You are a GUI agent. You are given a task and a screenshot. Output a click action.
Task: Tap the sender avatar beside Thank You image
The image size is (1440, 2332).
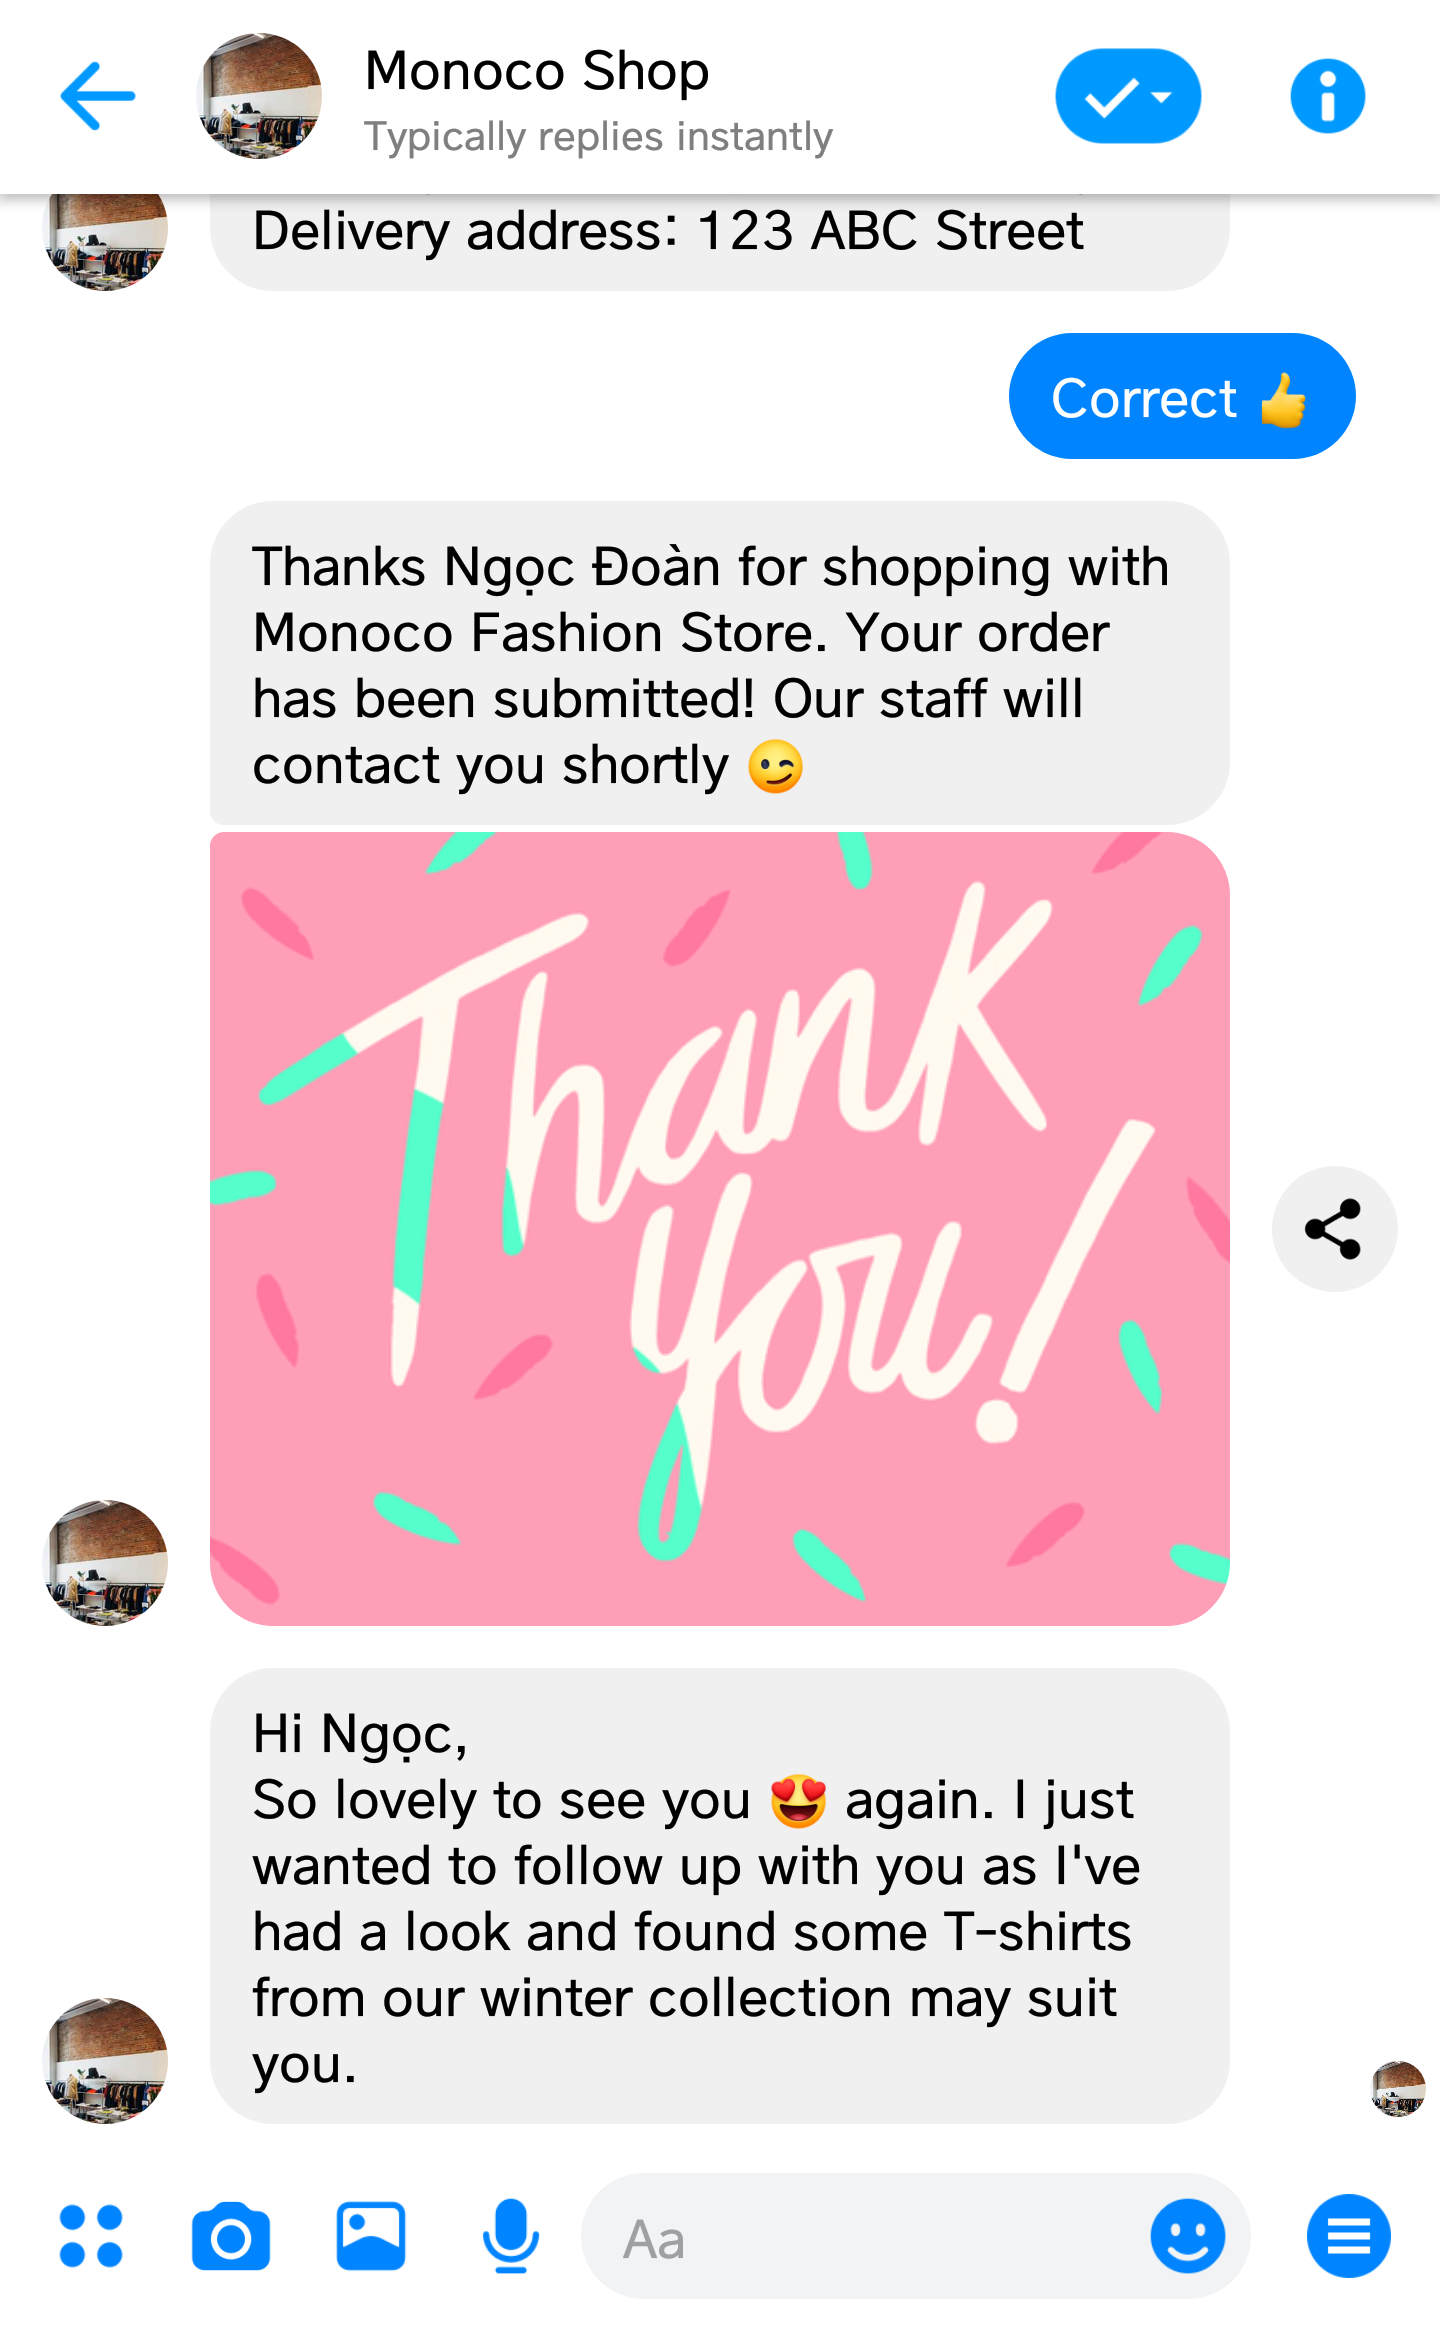[106, 1562]
